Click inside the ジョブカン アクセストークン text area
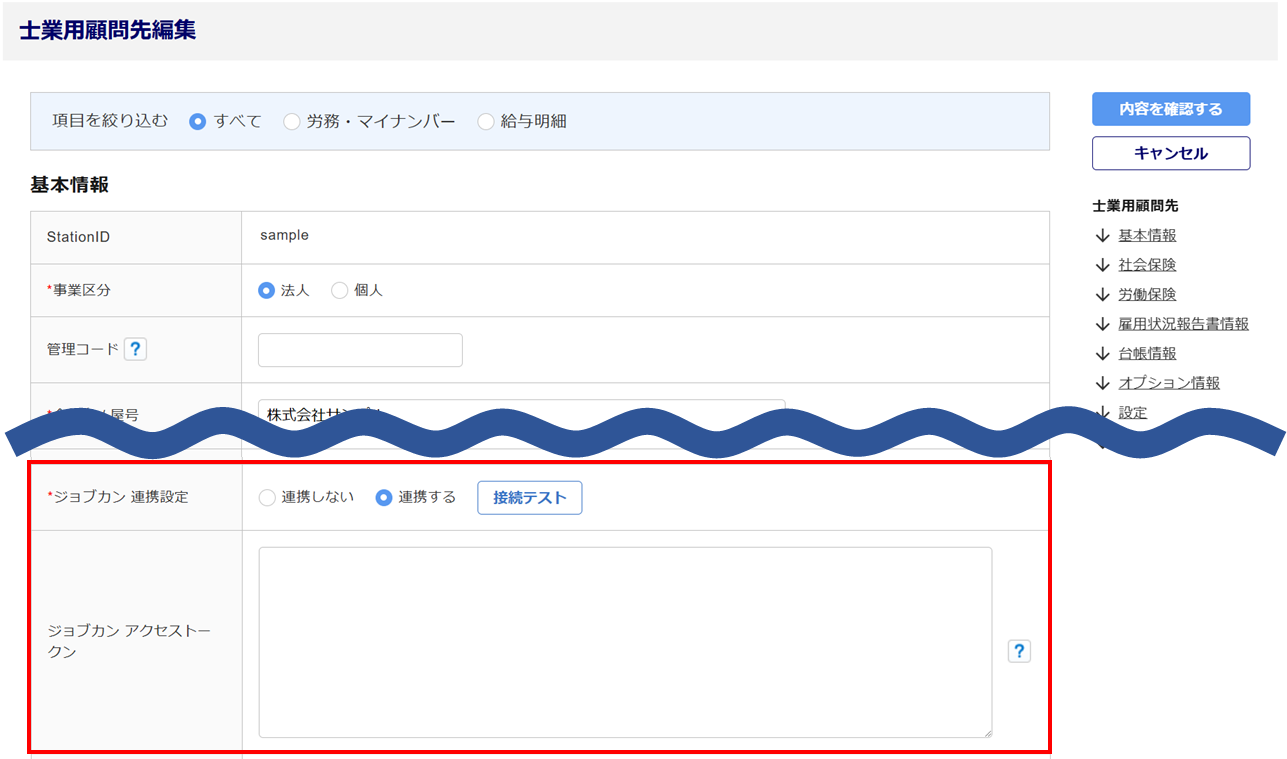1287x759 pixels. pos(625,641)
